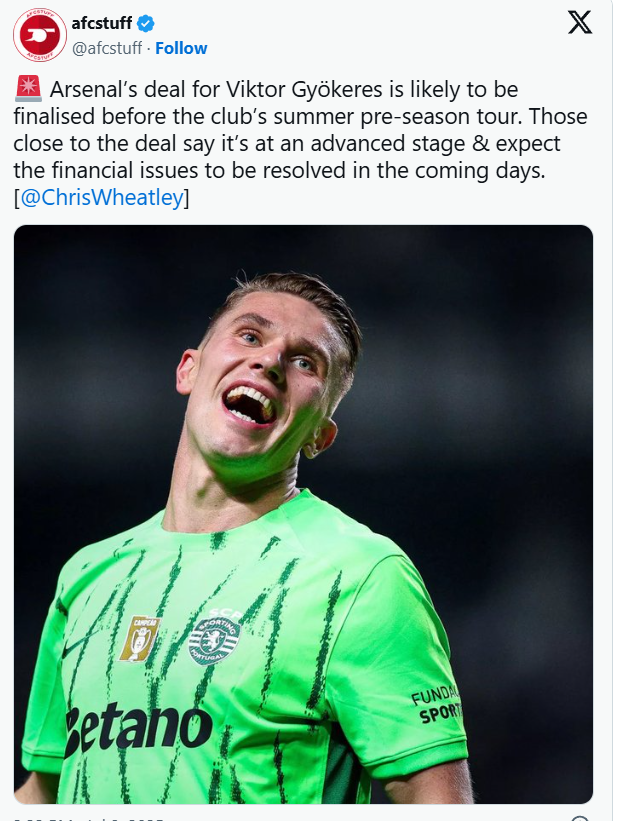Open the @ChrisWheatley mention link
This screenshot has width=617, height=821.
click(x=102, y=198)
